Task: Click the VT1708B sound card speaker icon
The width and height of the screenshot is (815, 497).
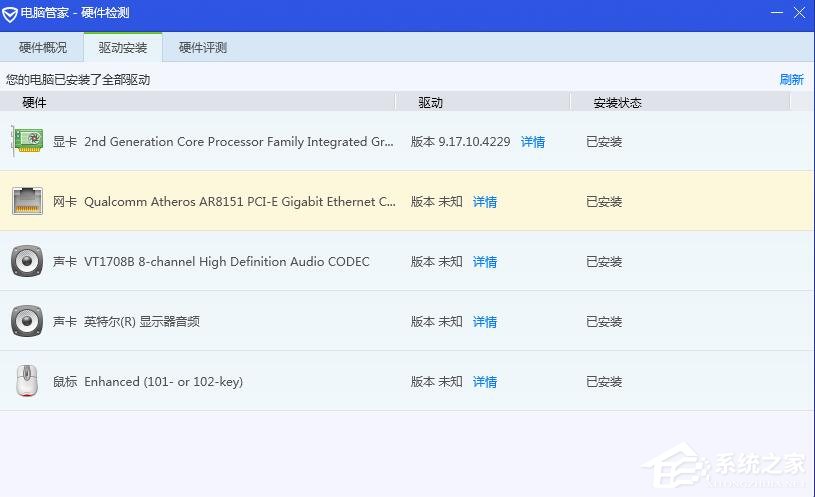Action: pos(27,261)
